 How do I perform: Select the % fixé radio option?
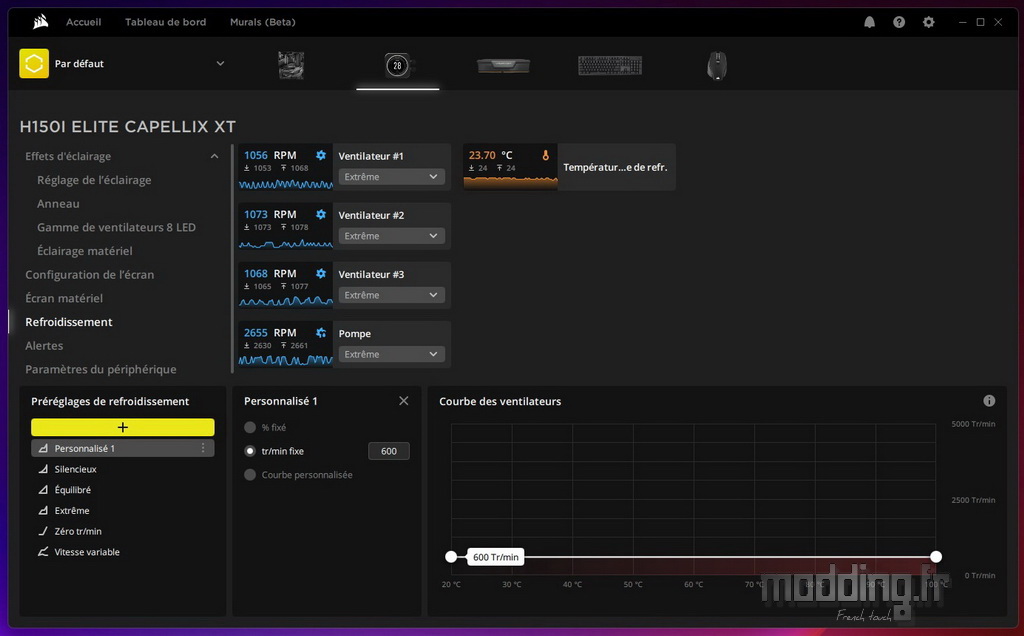249,427
